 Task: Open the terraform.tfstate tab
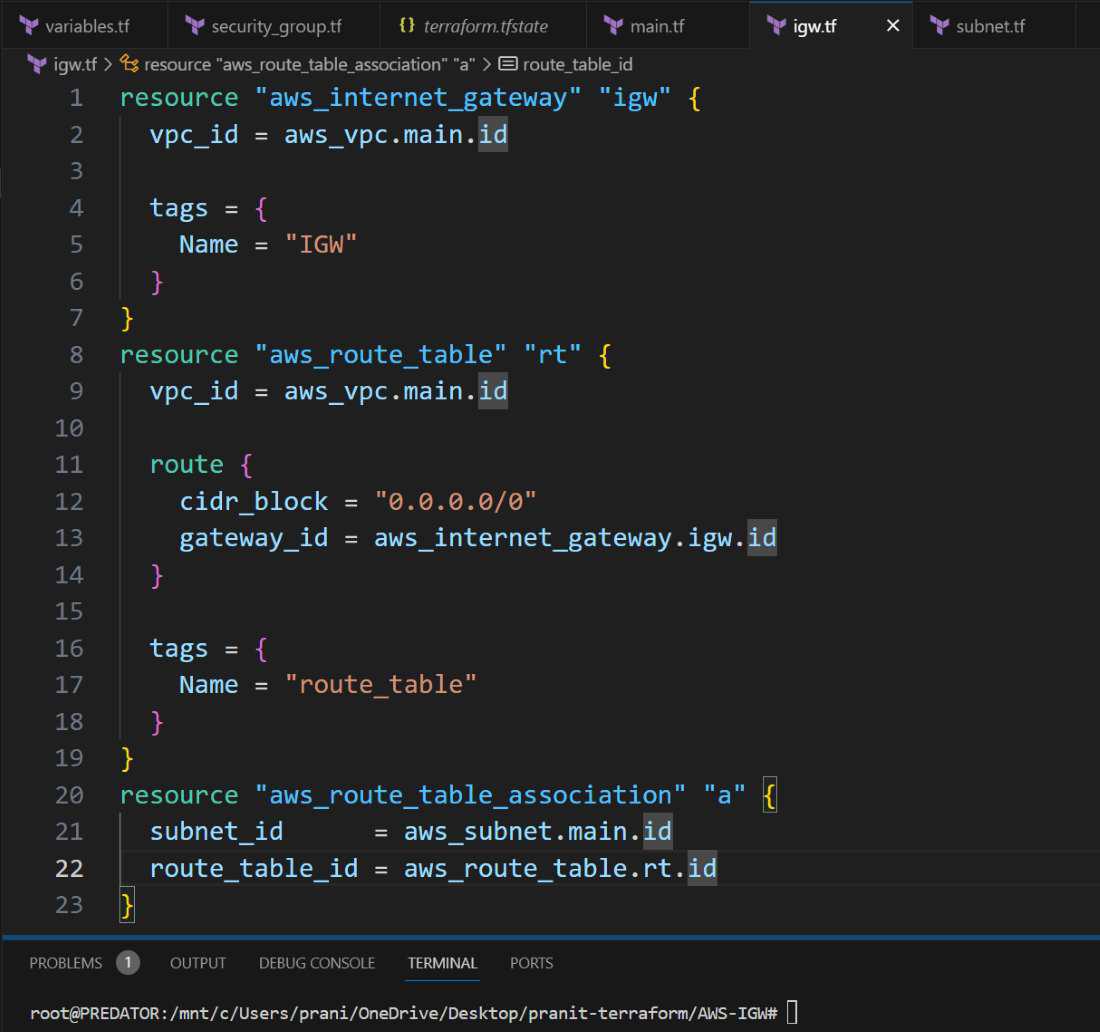point(485,26)
